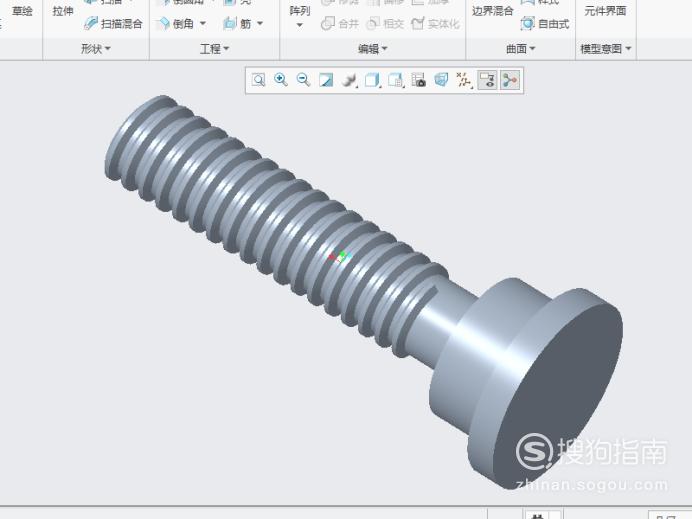Click the 自由式 freestyle tool
Image resolution: width=692 pixels, height=519 pixels.
point(545,23)
